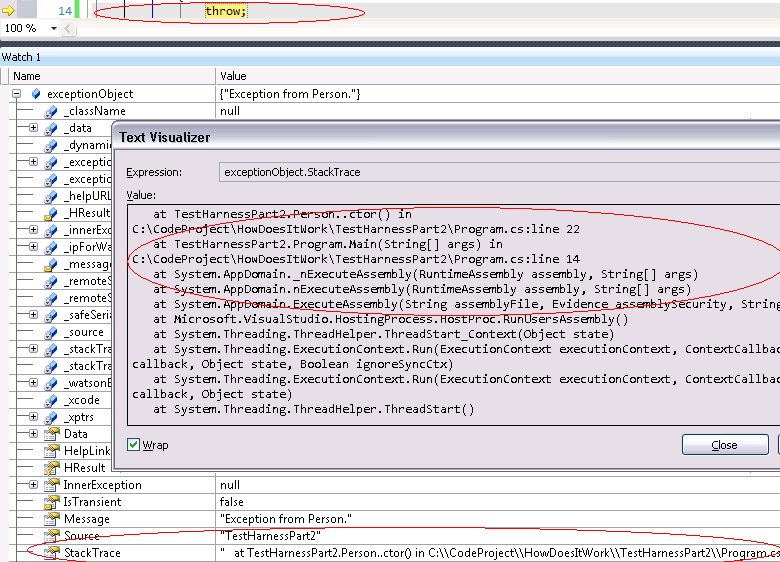Expand the _innerExc field node
Image resolution: width=780 pixels, height=562 pixels.
click(x=33, y=230)
